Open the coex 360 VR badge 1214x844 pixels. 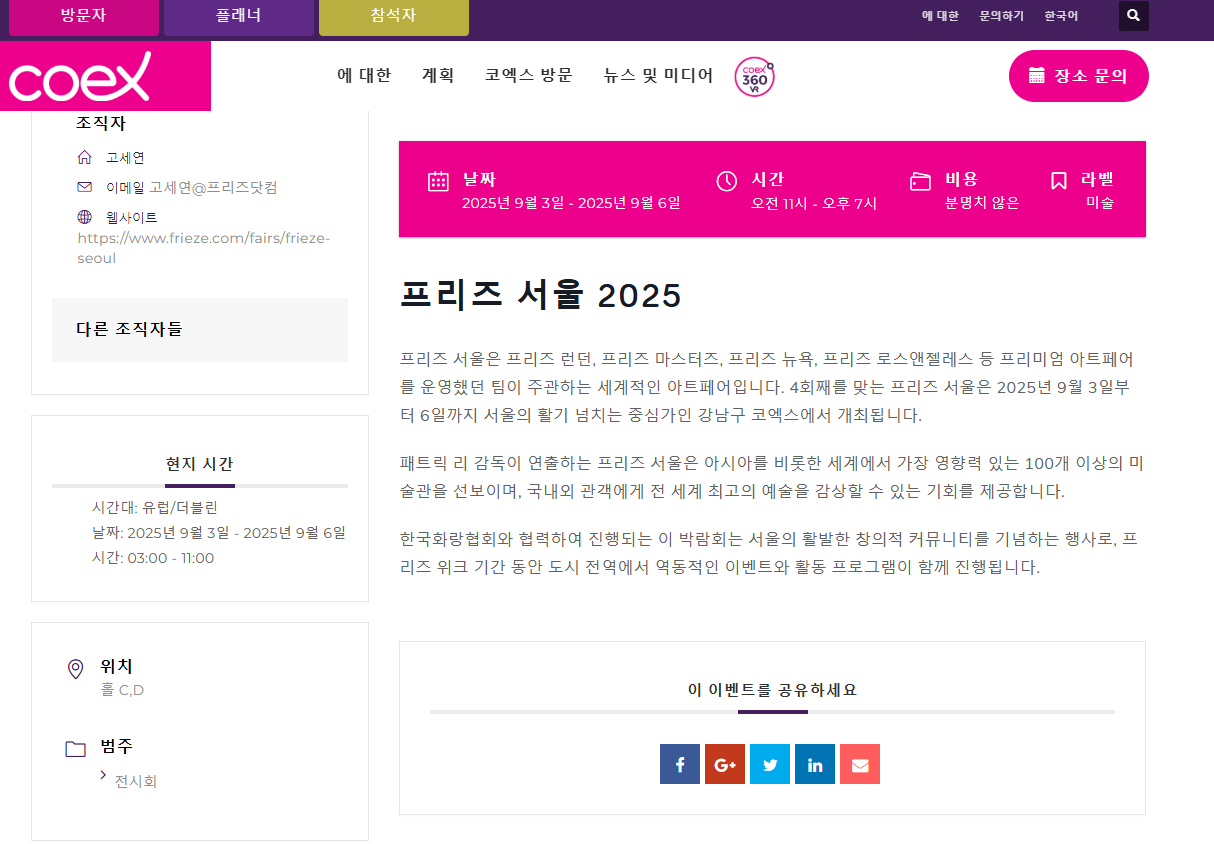pos(754,76)
